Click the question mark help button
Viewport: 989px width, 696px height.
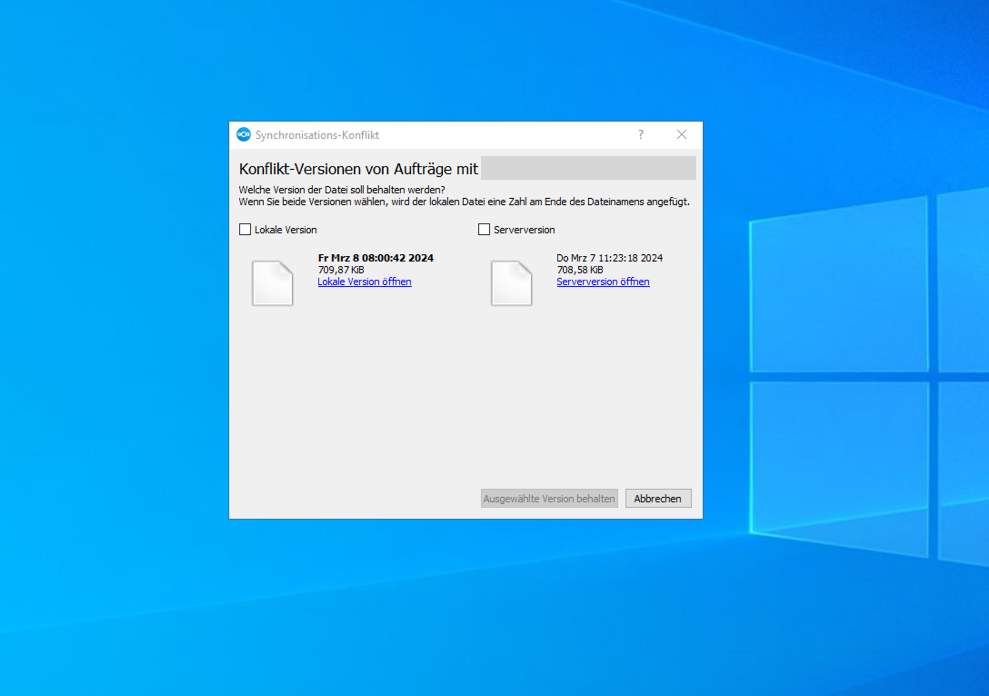point(641,135)
